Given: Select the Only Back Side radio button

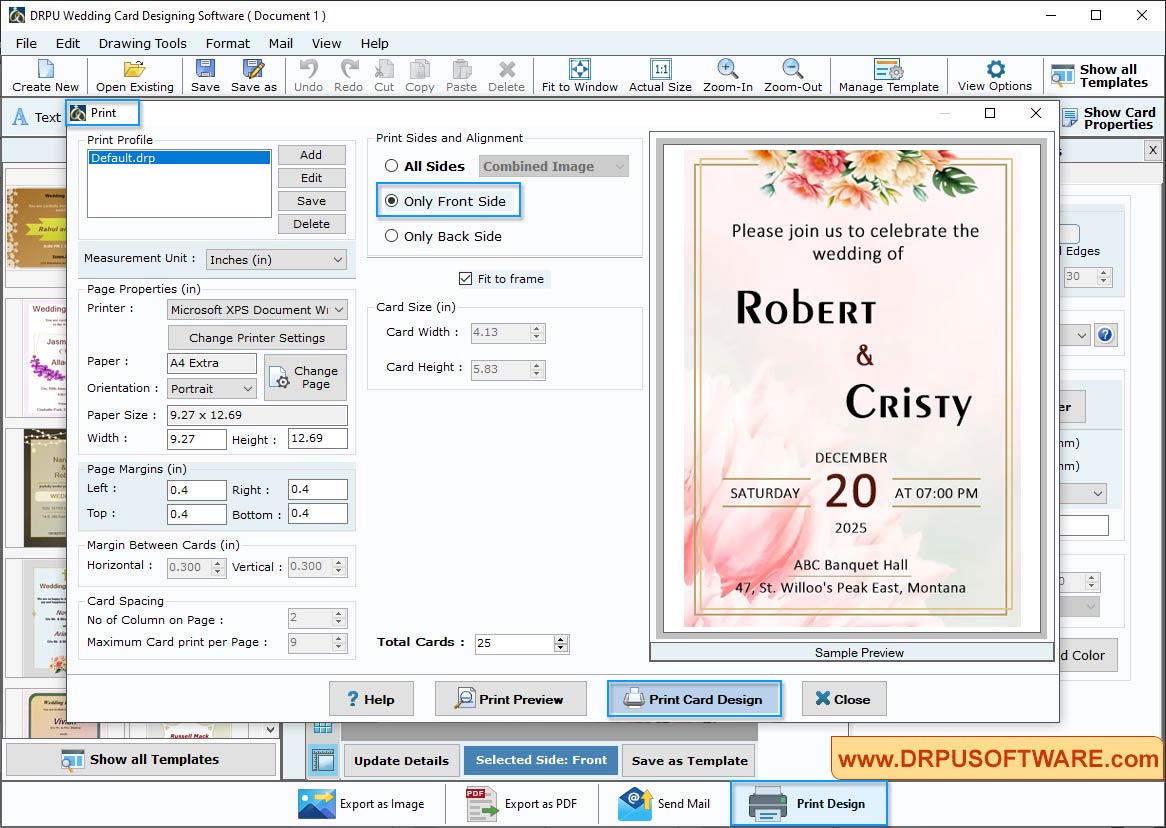Looking at the screenshot, I should pyautogui.click(x=390, y=236).
